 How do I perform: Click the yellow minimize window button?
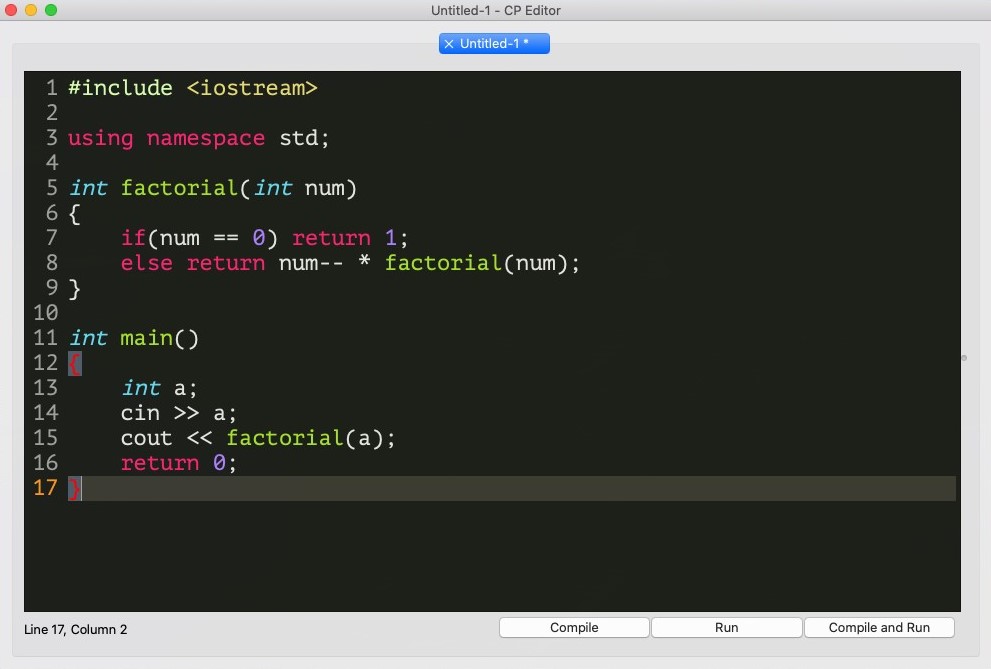pos(31,10)
